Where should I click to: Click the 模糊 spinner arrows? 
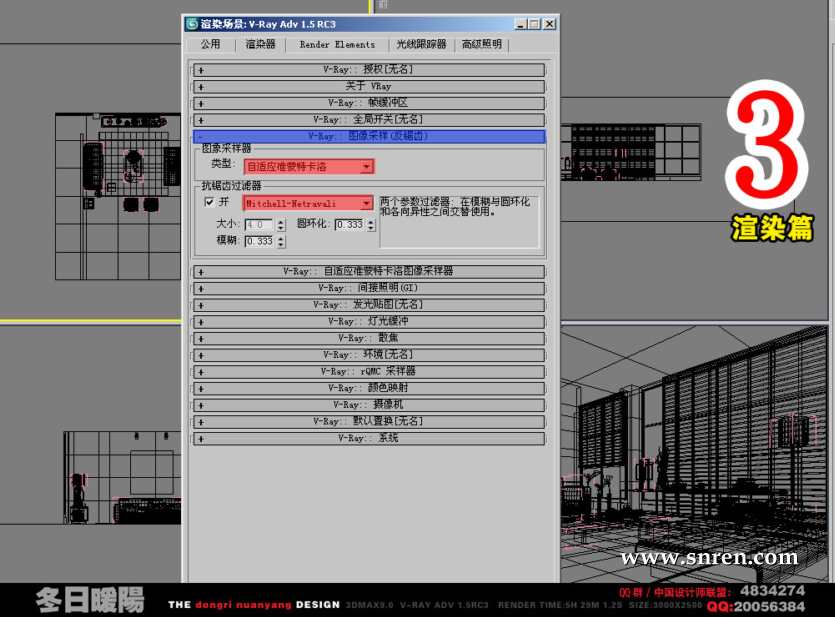[x=281, y=242]
